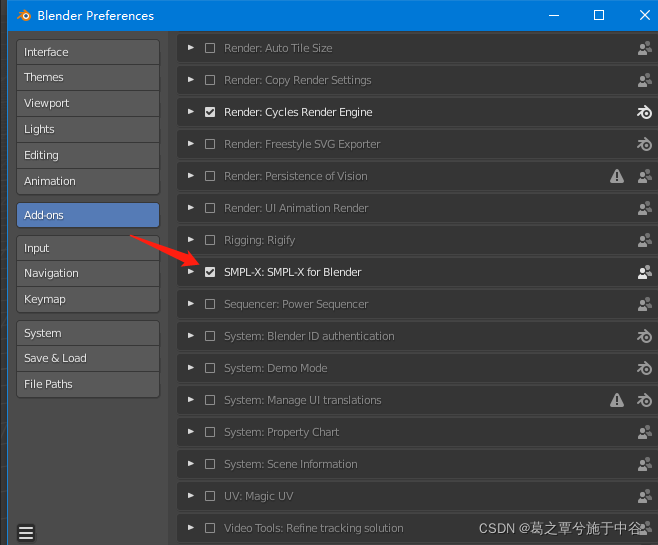Click warning triangle on Persistence of Vision row

[617, 176]
